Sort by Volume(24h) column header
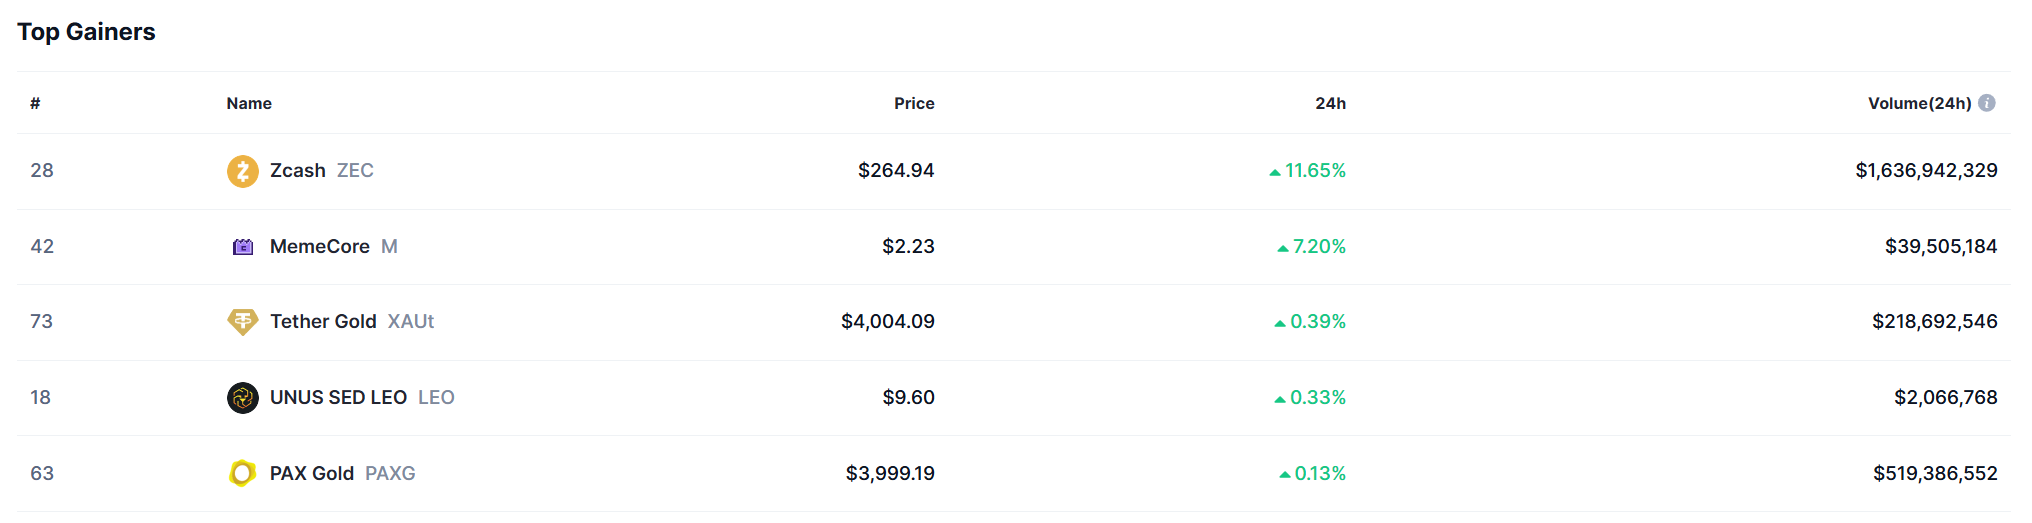2032x523 pixels. tap(1919, 104)
